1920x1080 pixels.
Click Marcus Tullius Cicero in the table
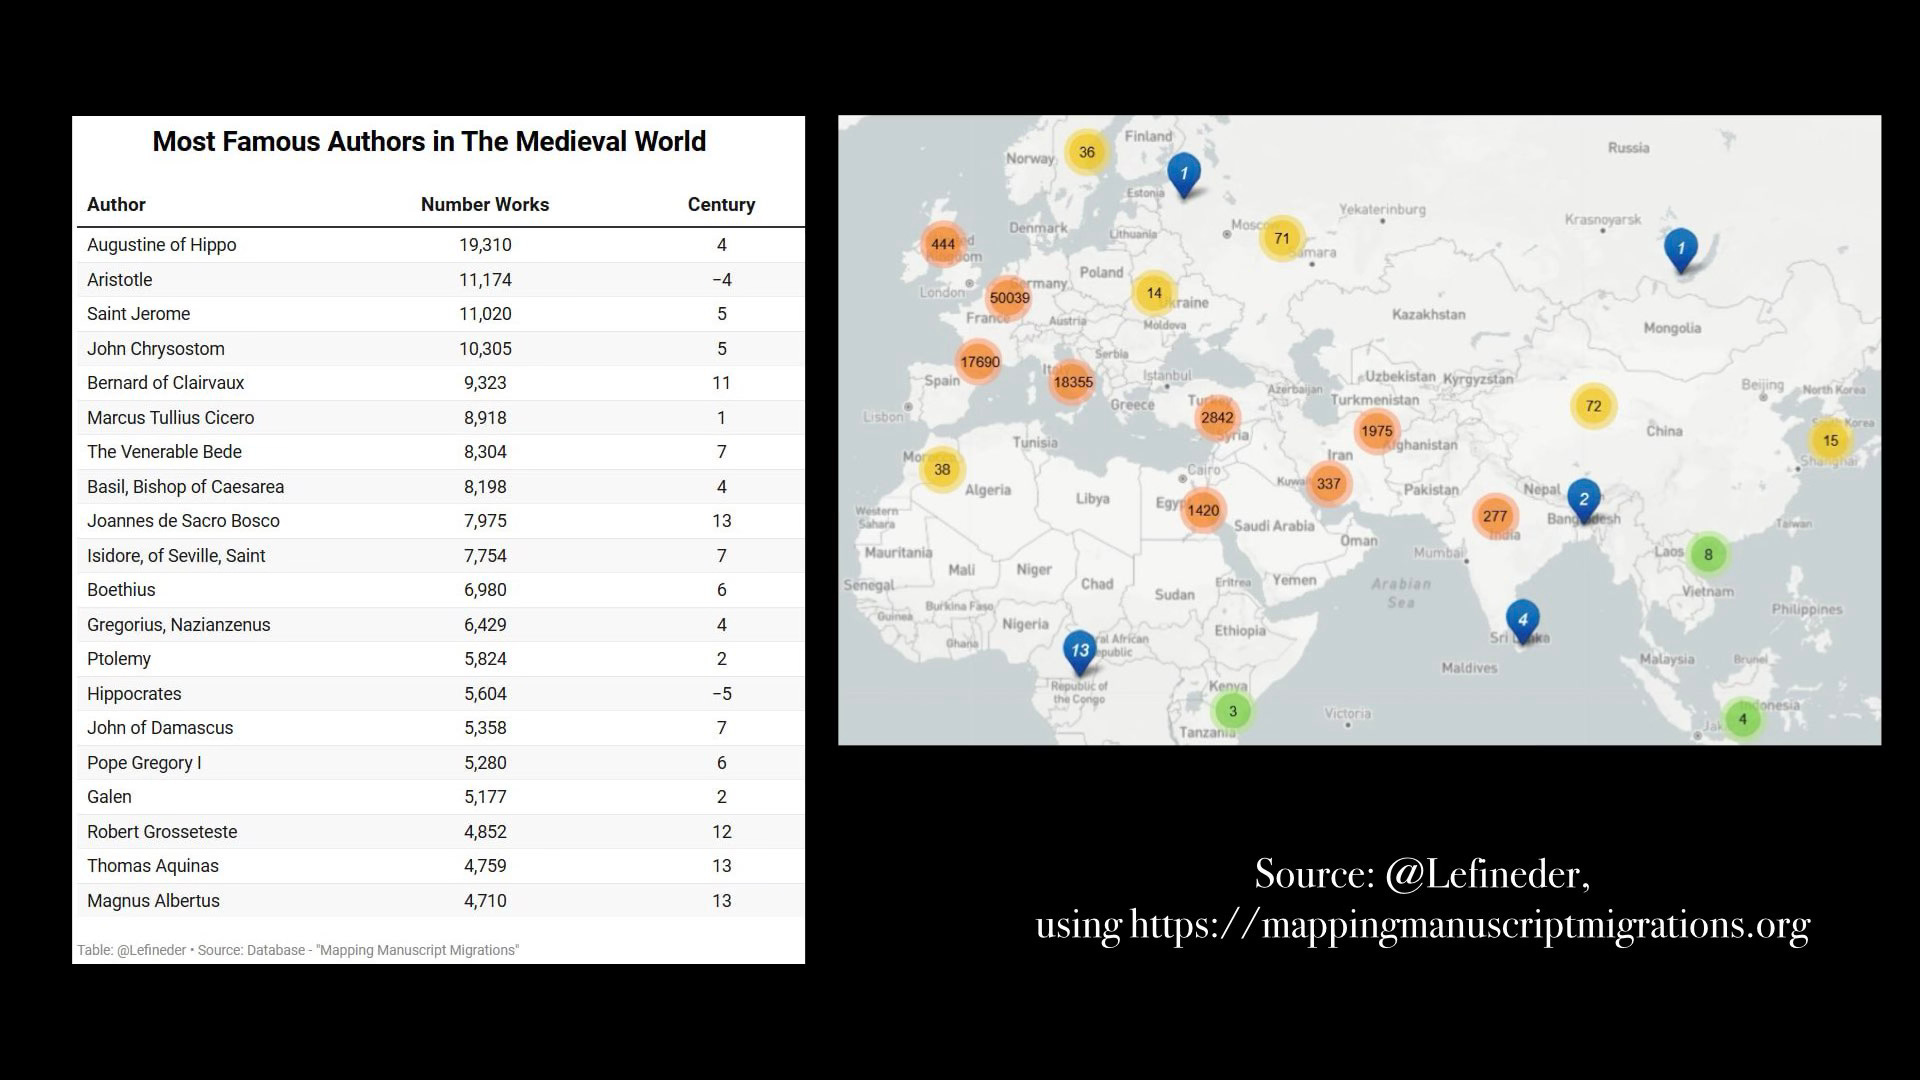coord(171,418)
